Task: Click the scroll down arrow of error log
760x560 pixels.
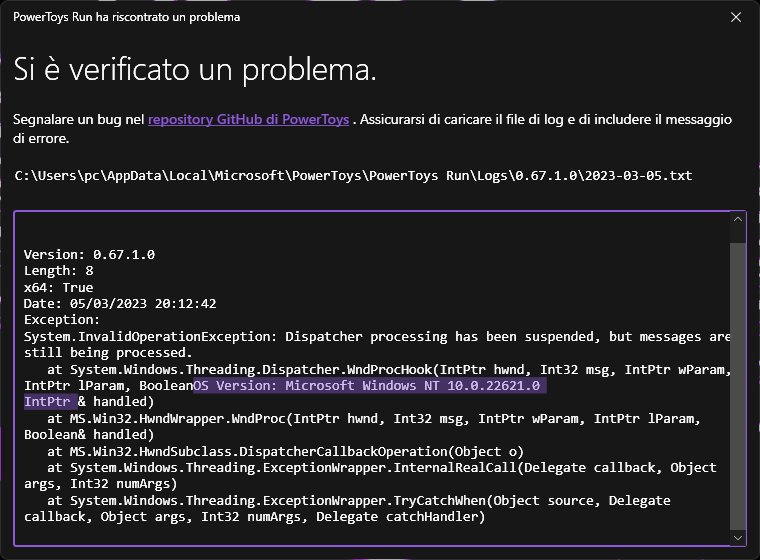Action: [738, 538]
